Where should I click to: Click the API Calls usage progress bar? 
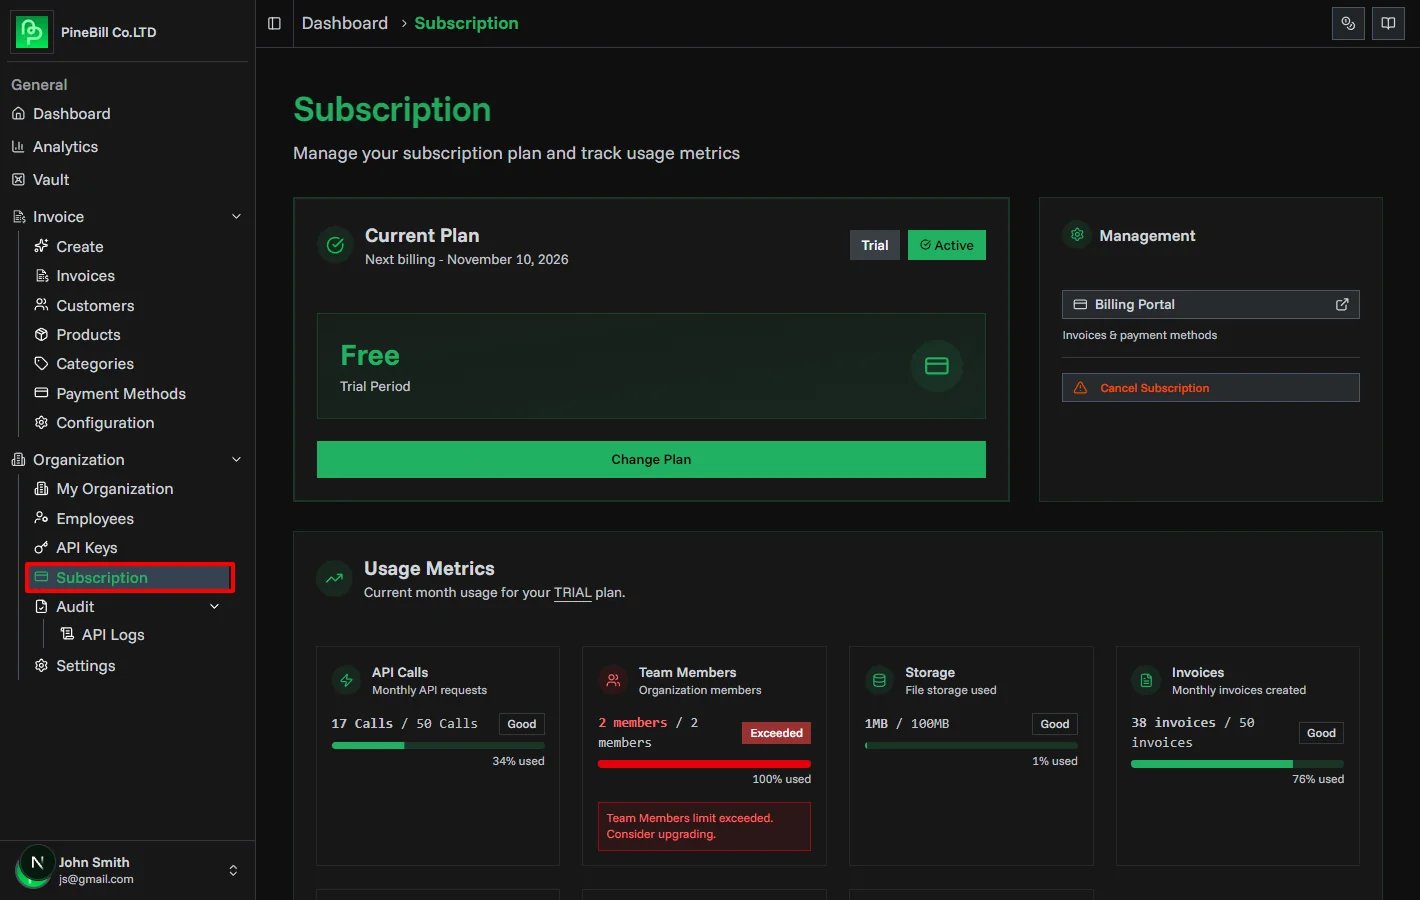click(x=437, y=744)
